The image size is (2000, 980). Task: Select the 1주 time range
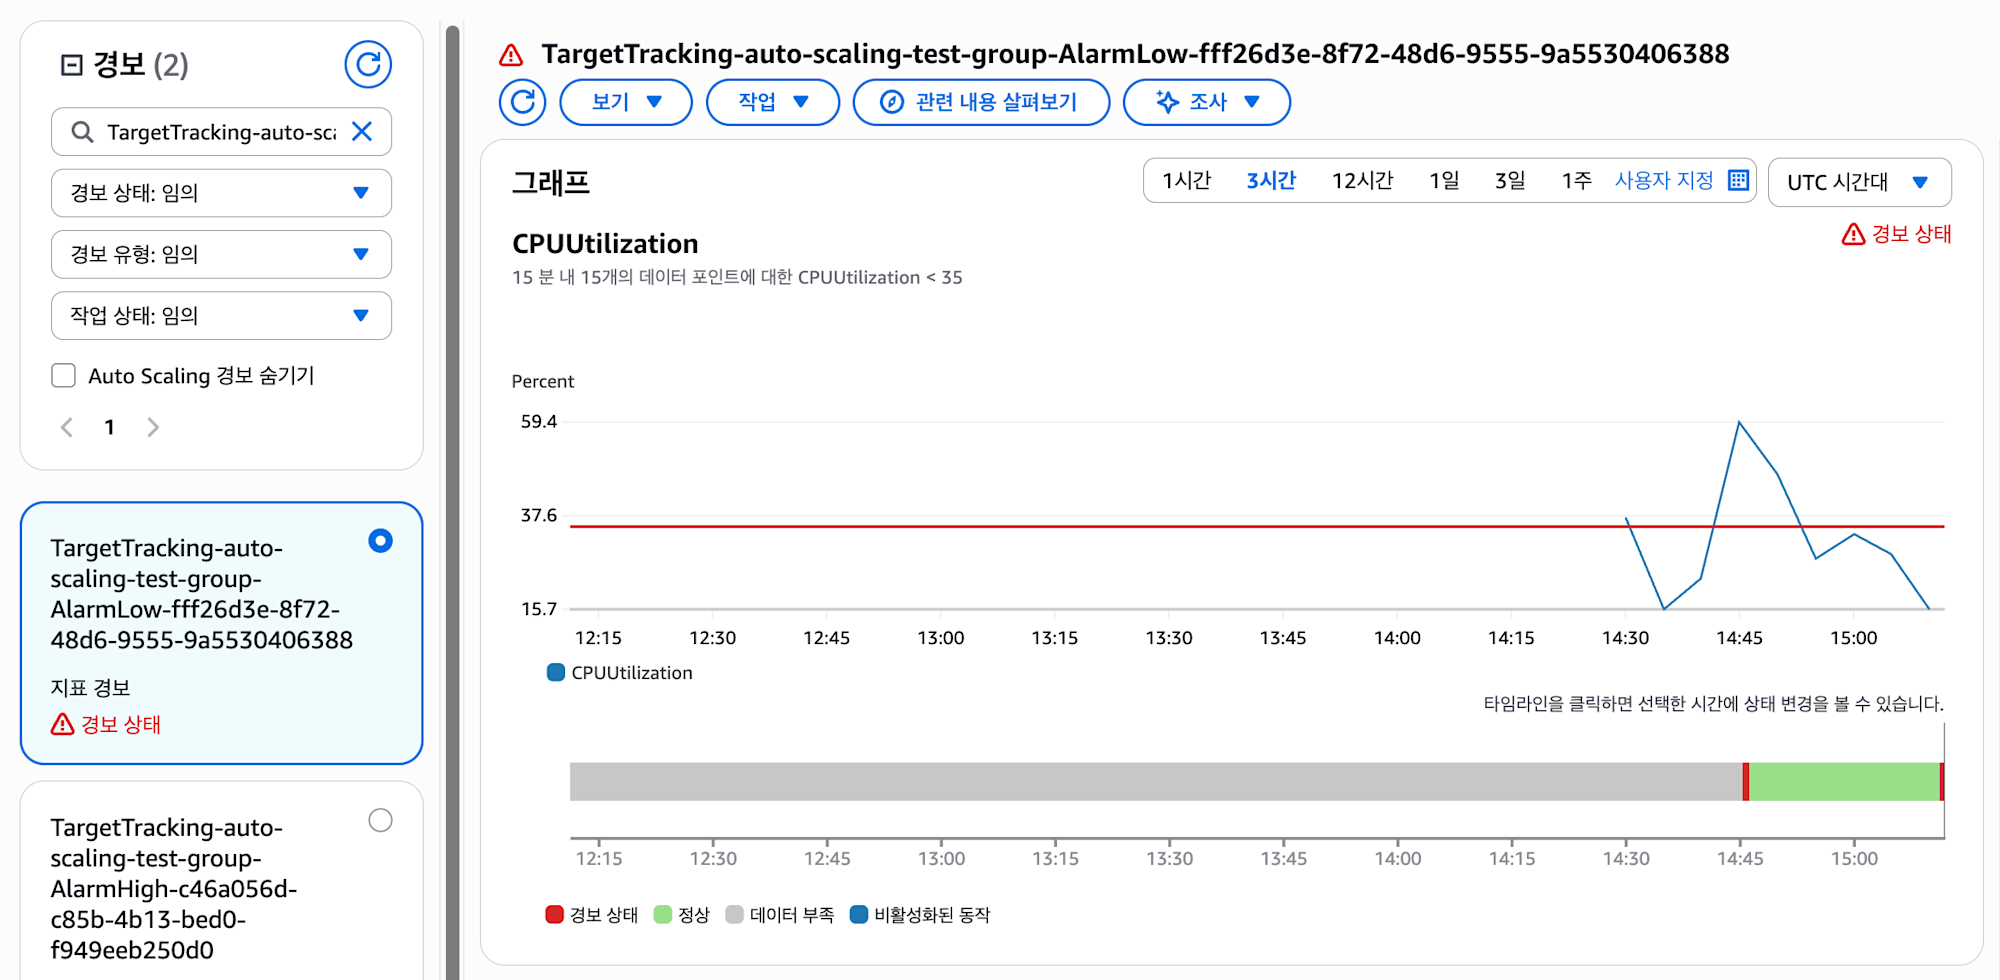[x=1576, y=181]
